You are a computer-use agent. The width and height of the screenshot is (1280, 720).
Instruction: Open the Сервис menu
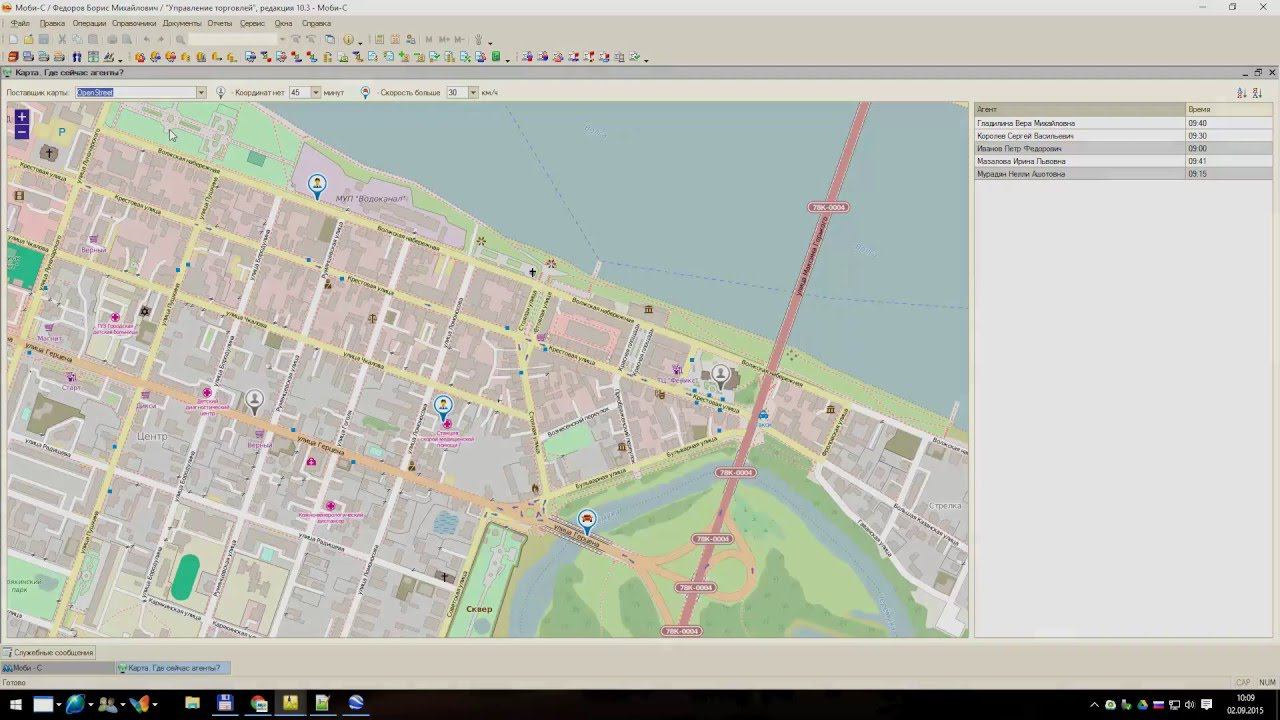point(253,23)
